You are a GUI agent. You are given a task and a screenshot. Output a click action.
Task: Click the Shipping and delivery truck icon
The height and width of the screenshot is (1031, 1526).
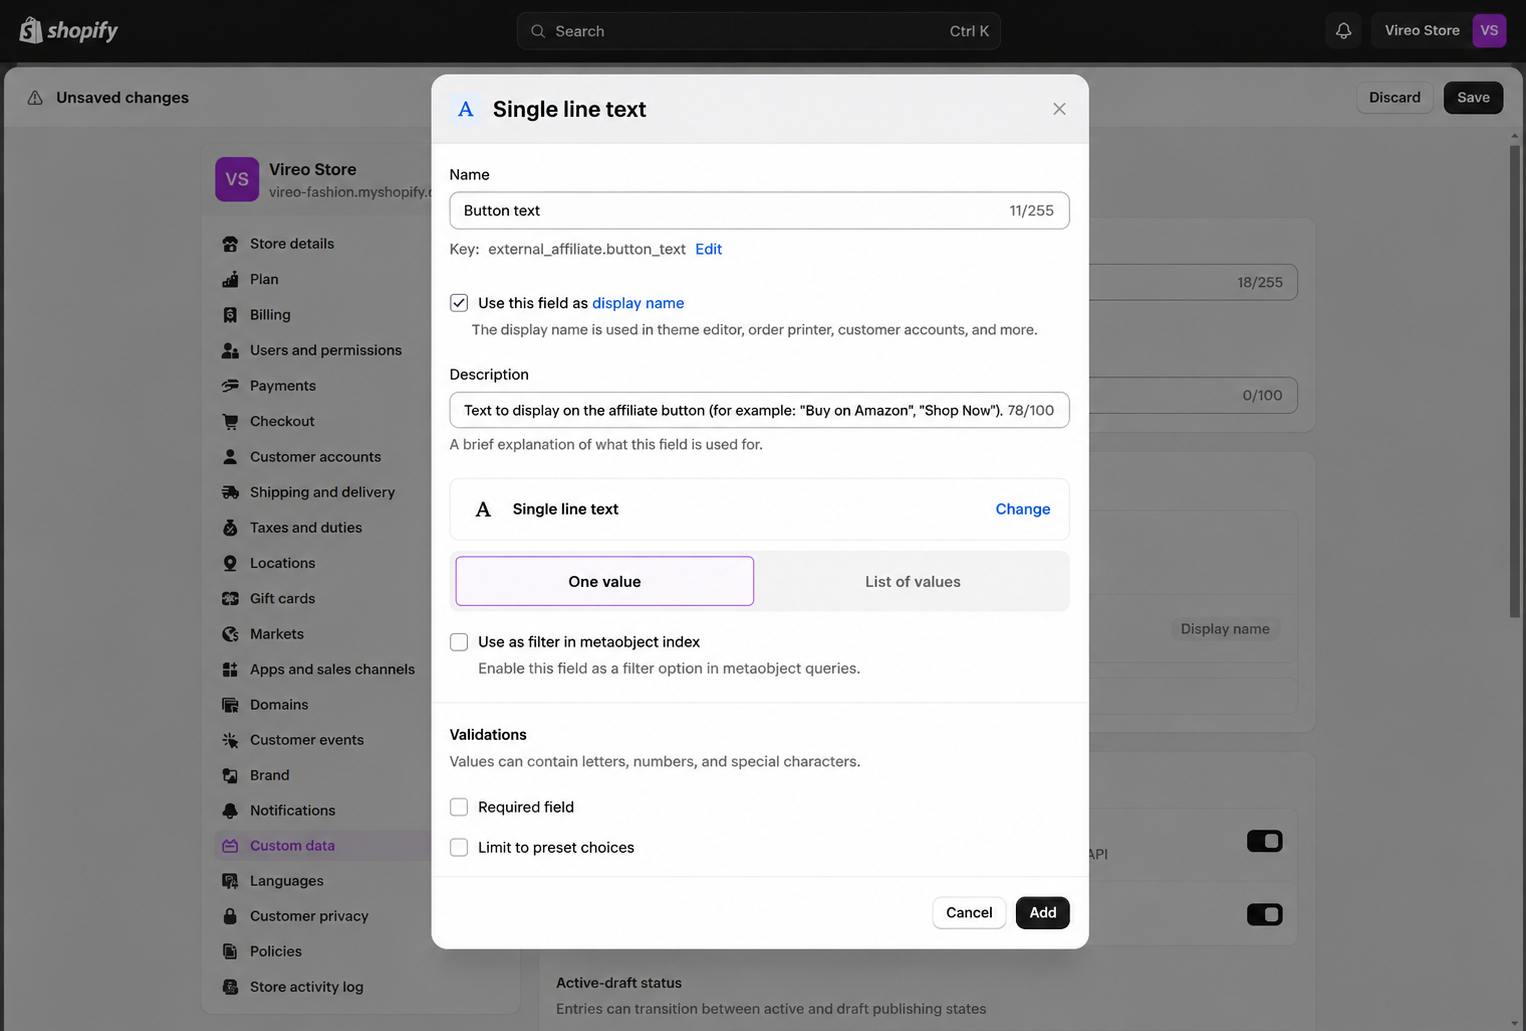click(x=230, y=492)
